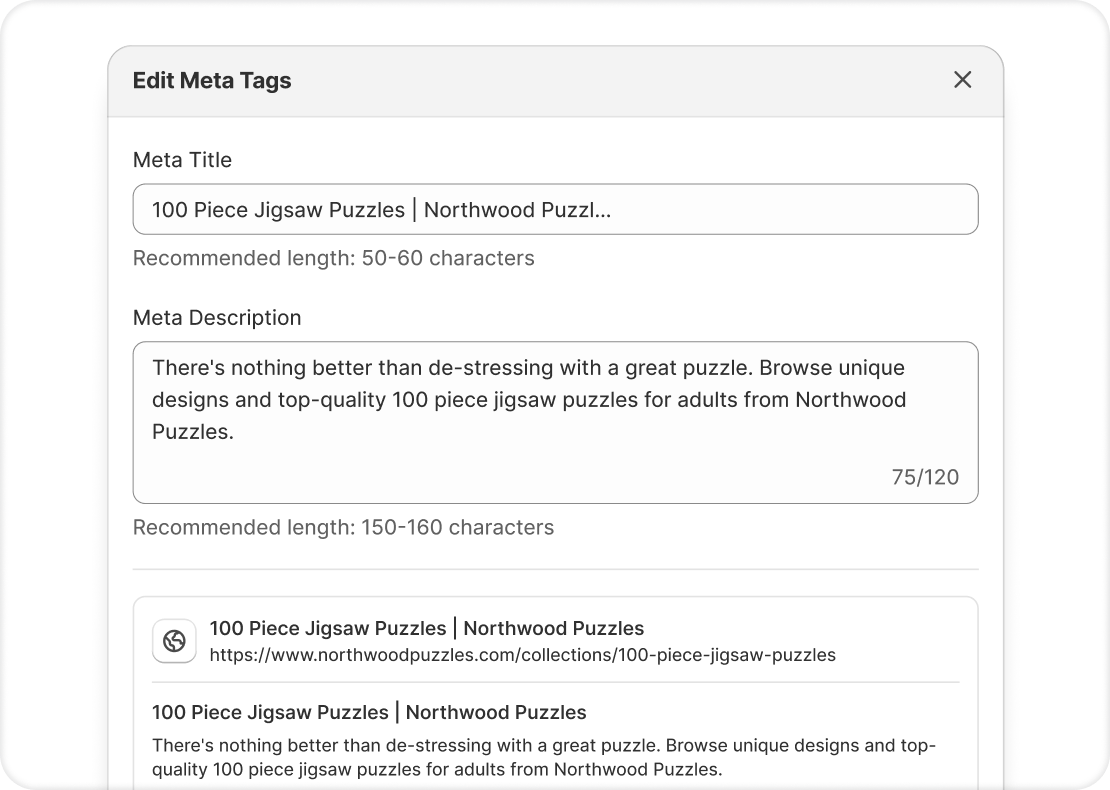Click the northwoodpuzzles.com preview URL

coord(522,656)
